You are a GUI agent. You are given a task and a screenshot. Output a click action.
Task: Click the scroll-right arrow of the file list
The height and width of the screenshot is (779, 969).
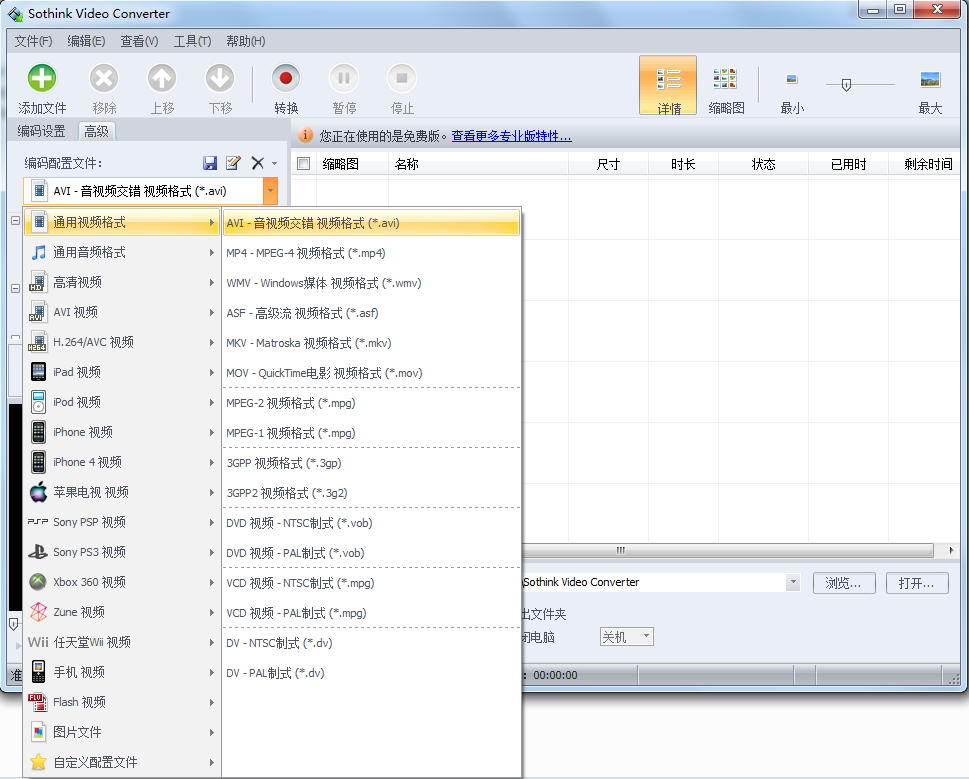click(x=950, y=550)
